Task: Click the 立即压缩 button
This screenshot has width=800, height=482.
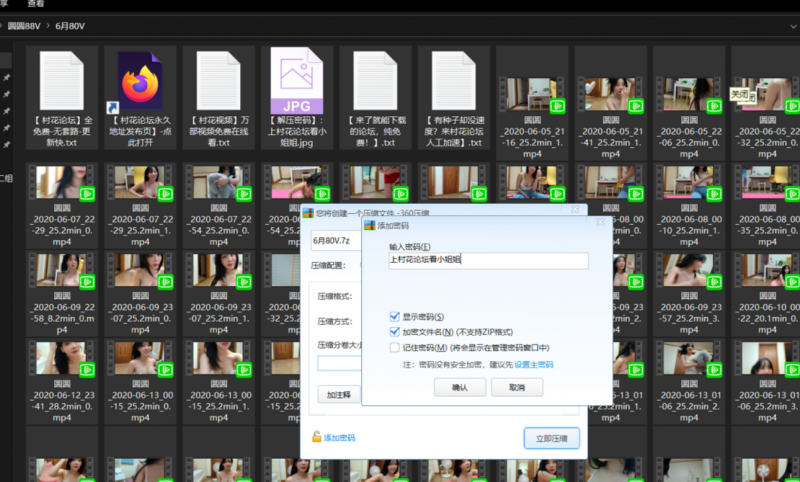Action: click(551, 438)
